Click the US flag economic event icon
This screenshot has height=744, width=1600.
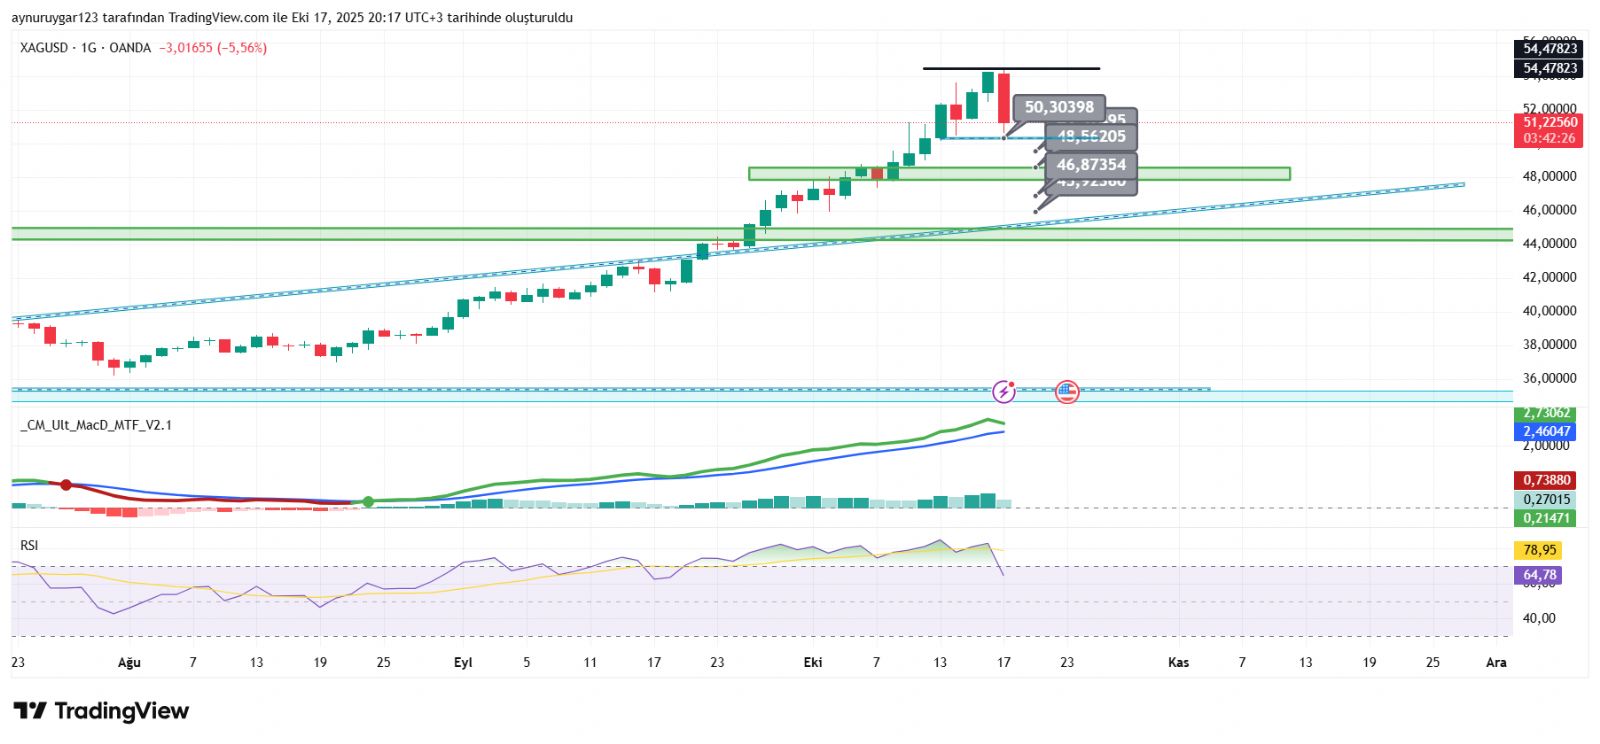pyautogui.click(x=1067, y=391)
